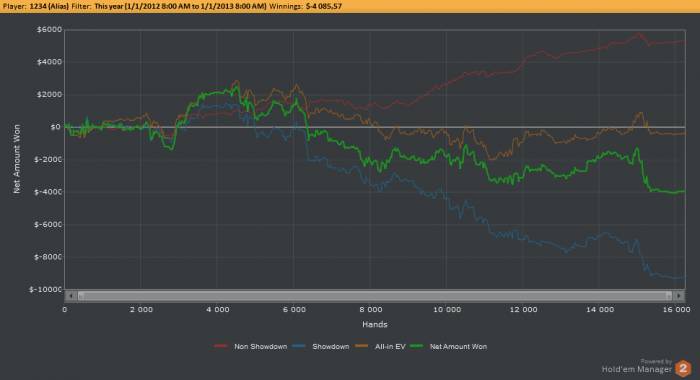Click the Winnings value '$-4 085,57'
This screenshot has height=380, width=700.
(x=324, y=6)
